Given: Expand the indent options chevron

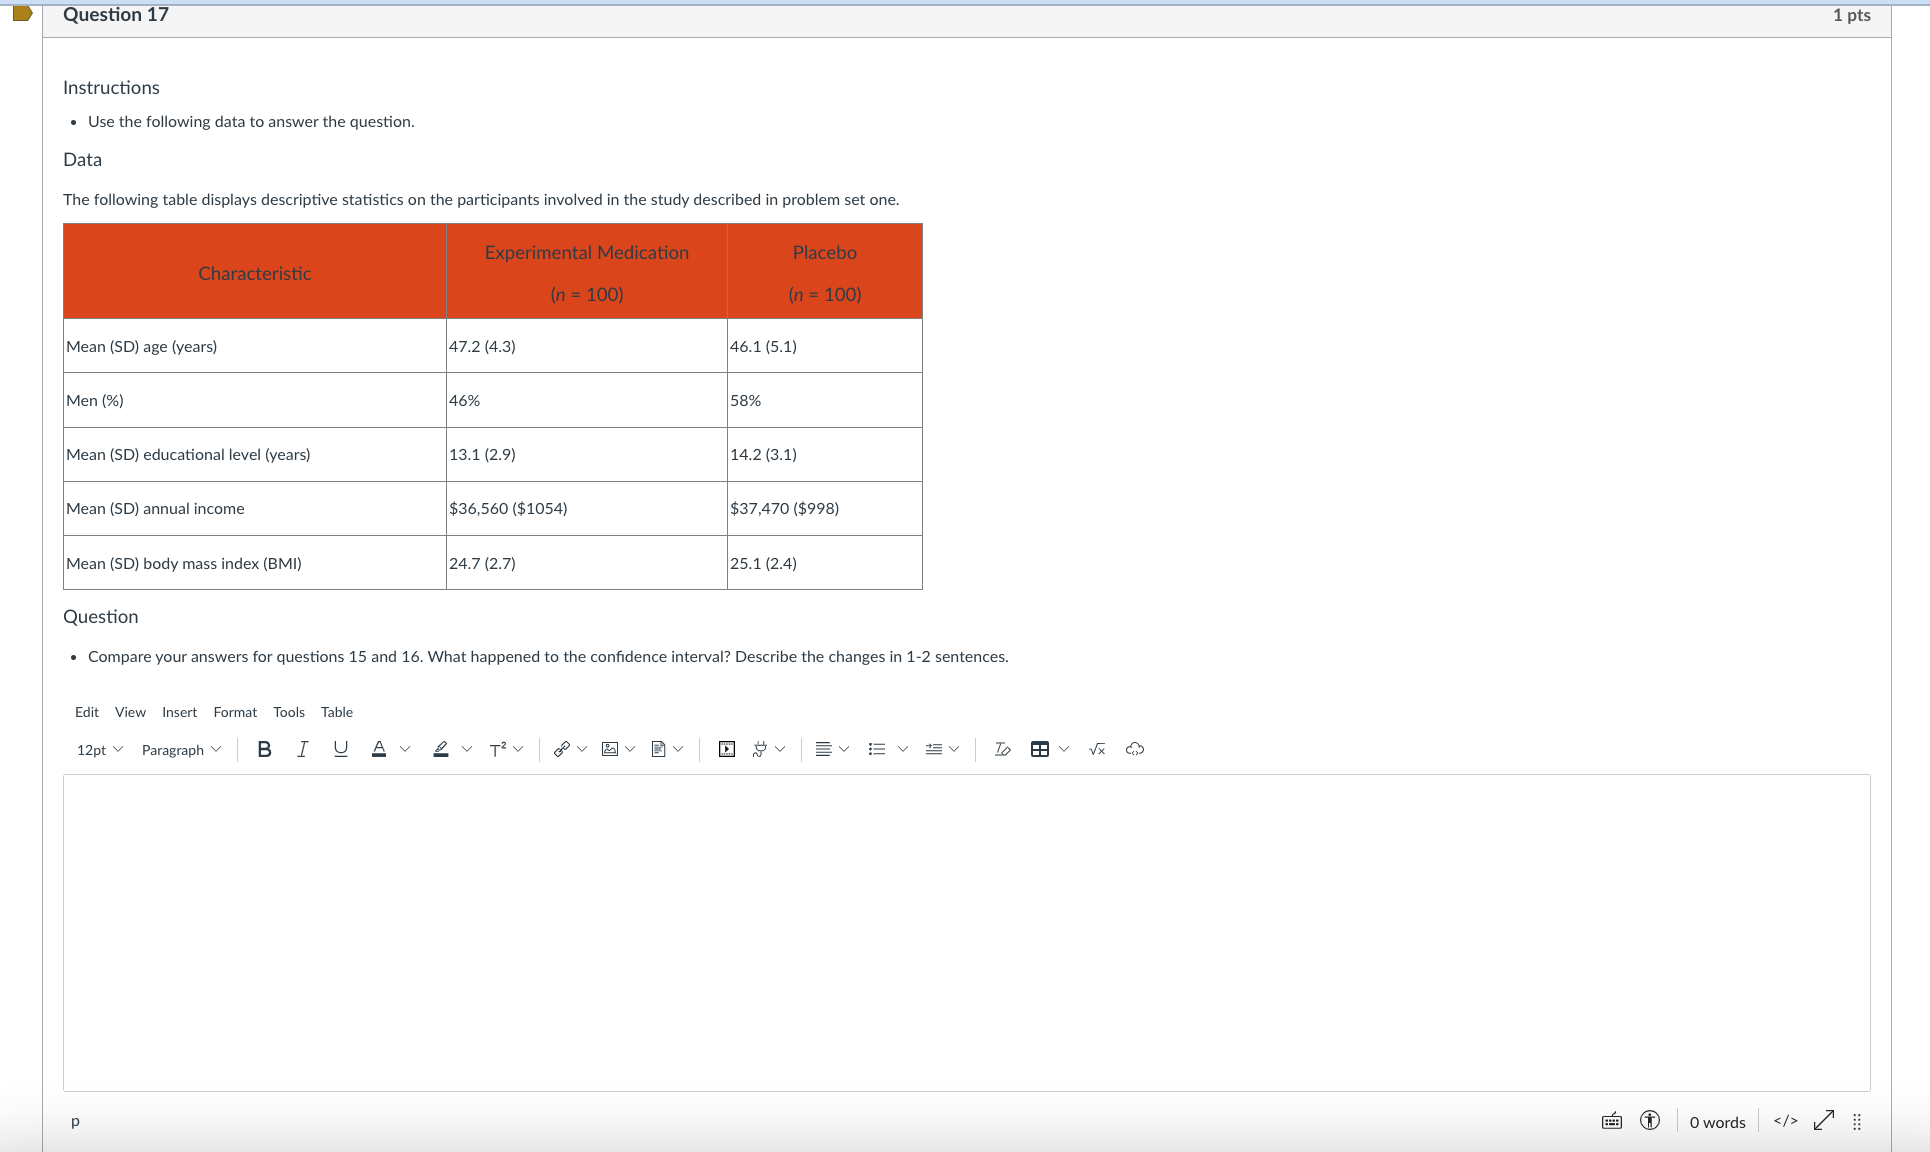Looking at the screenshot, I should point(954,749).
